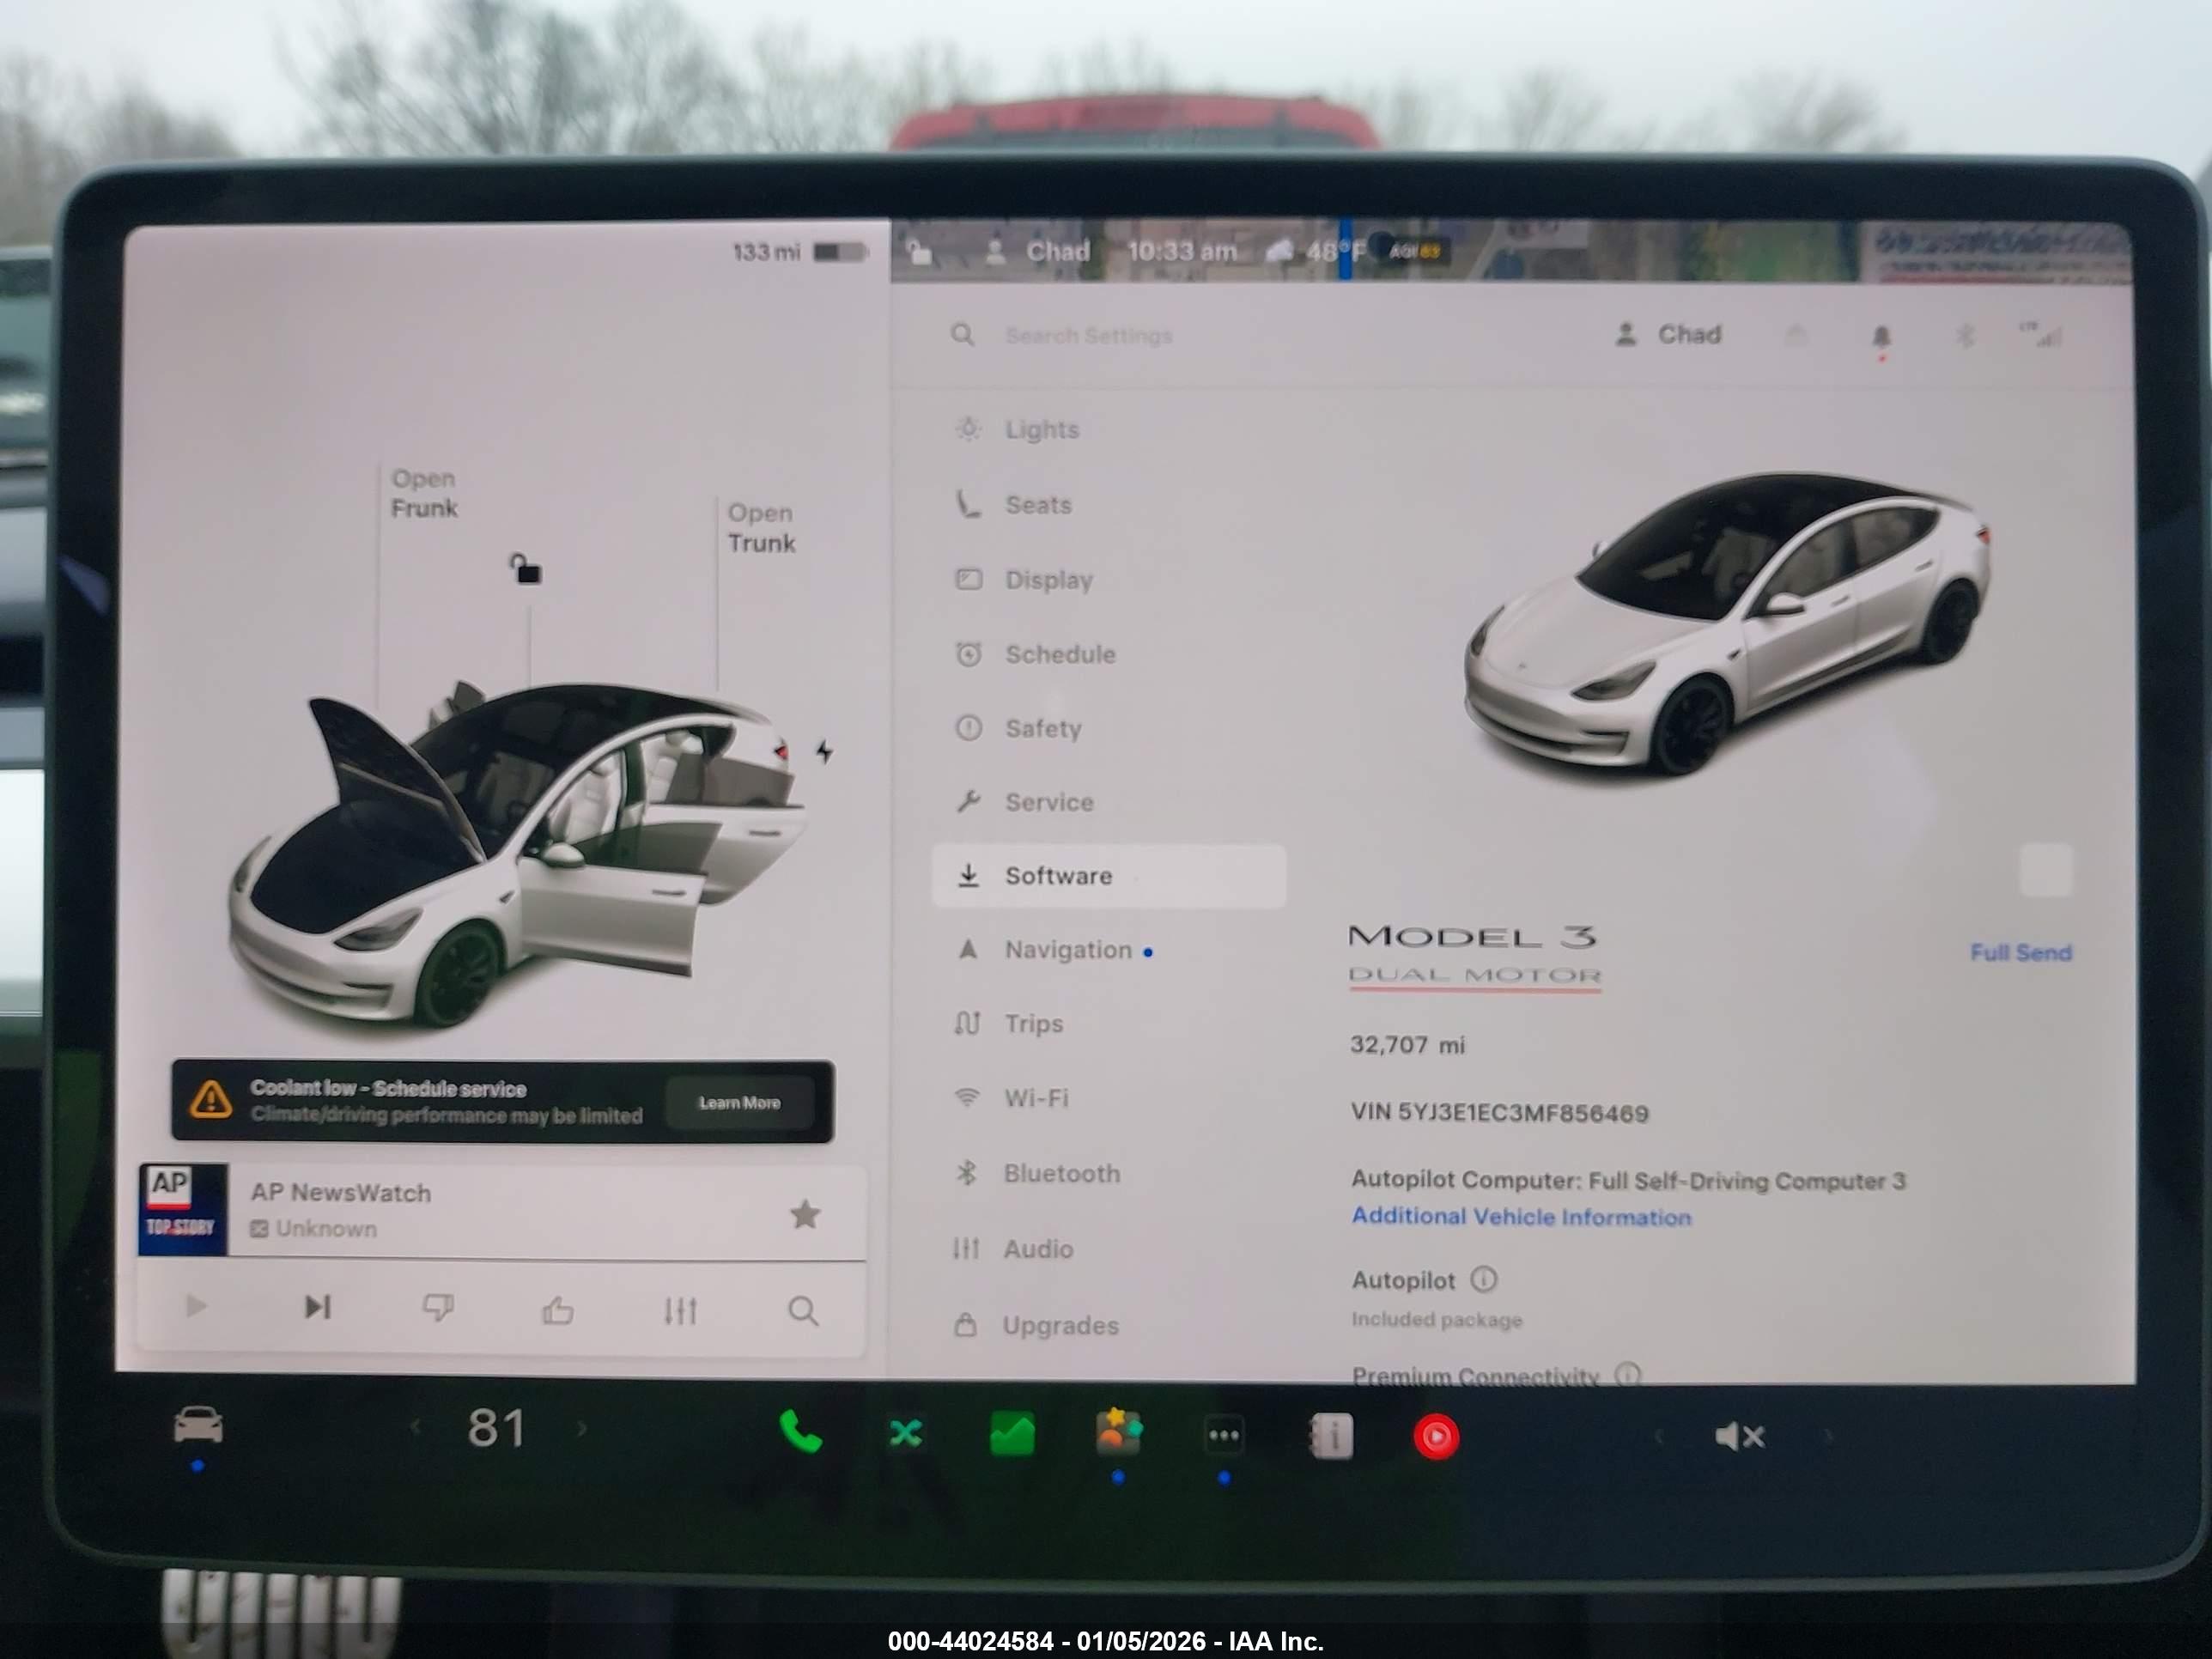Viewport: 2212px width, 1659px height.
Task: Tap the VIN 5YJ3E1EC3MF856469 text
Action: (x=1499, y=1113)
